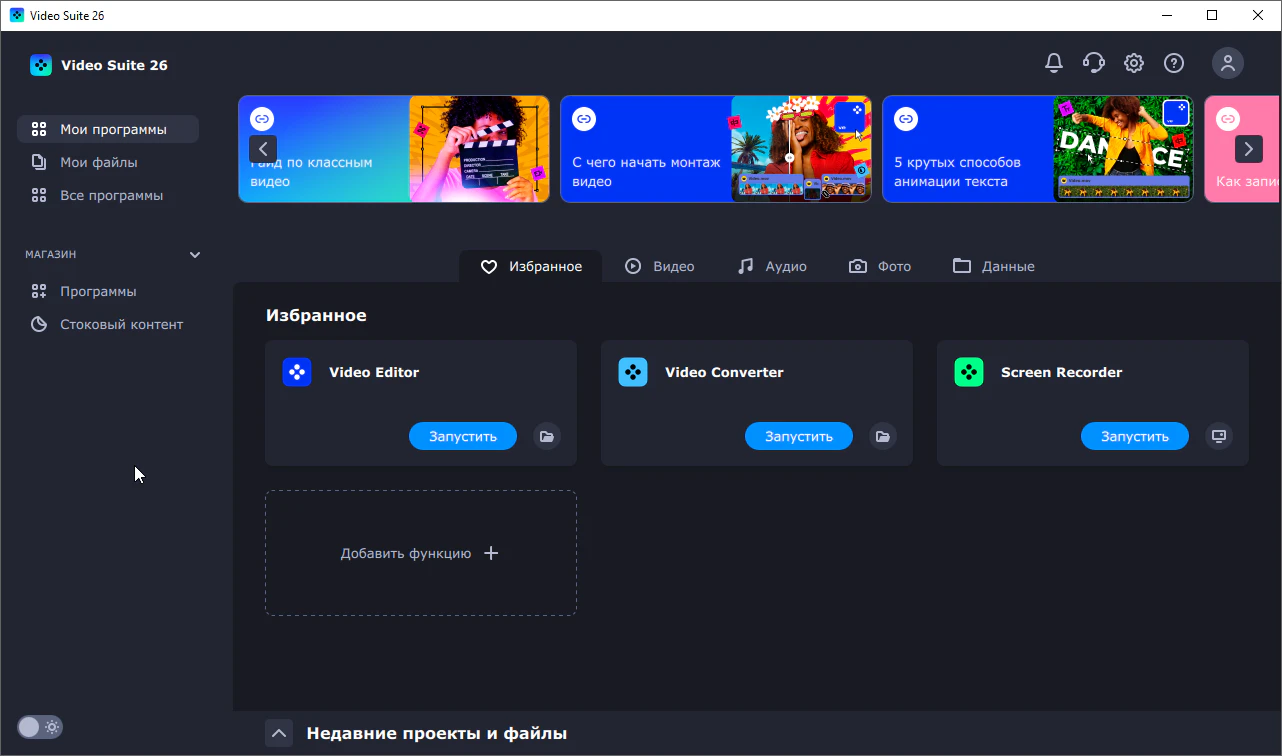This screenshot has height=756, width=1282.
Task: Select the Фото tab
Action: [x=880, y=266]
